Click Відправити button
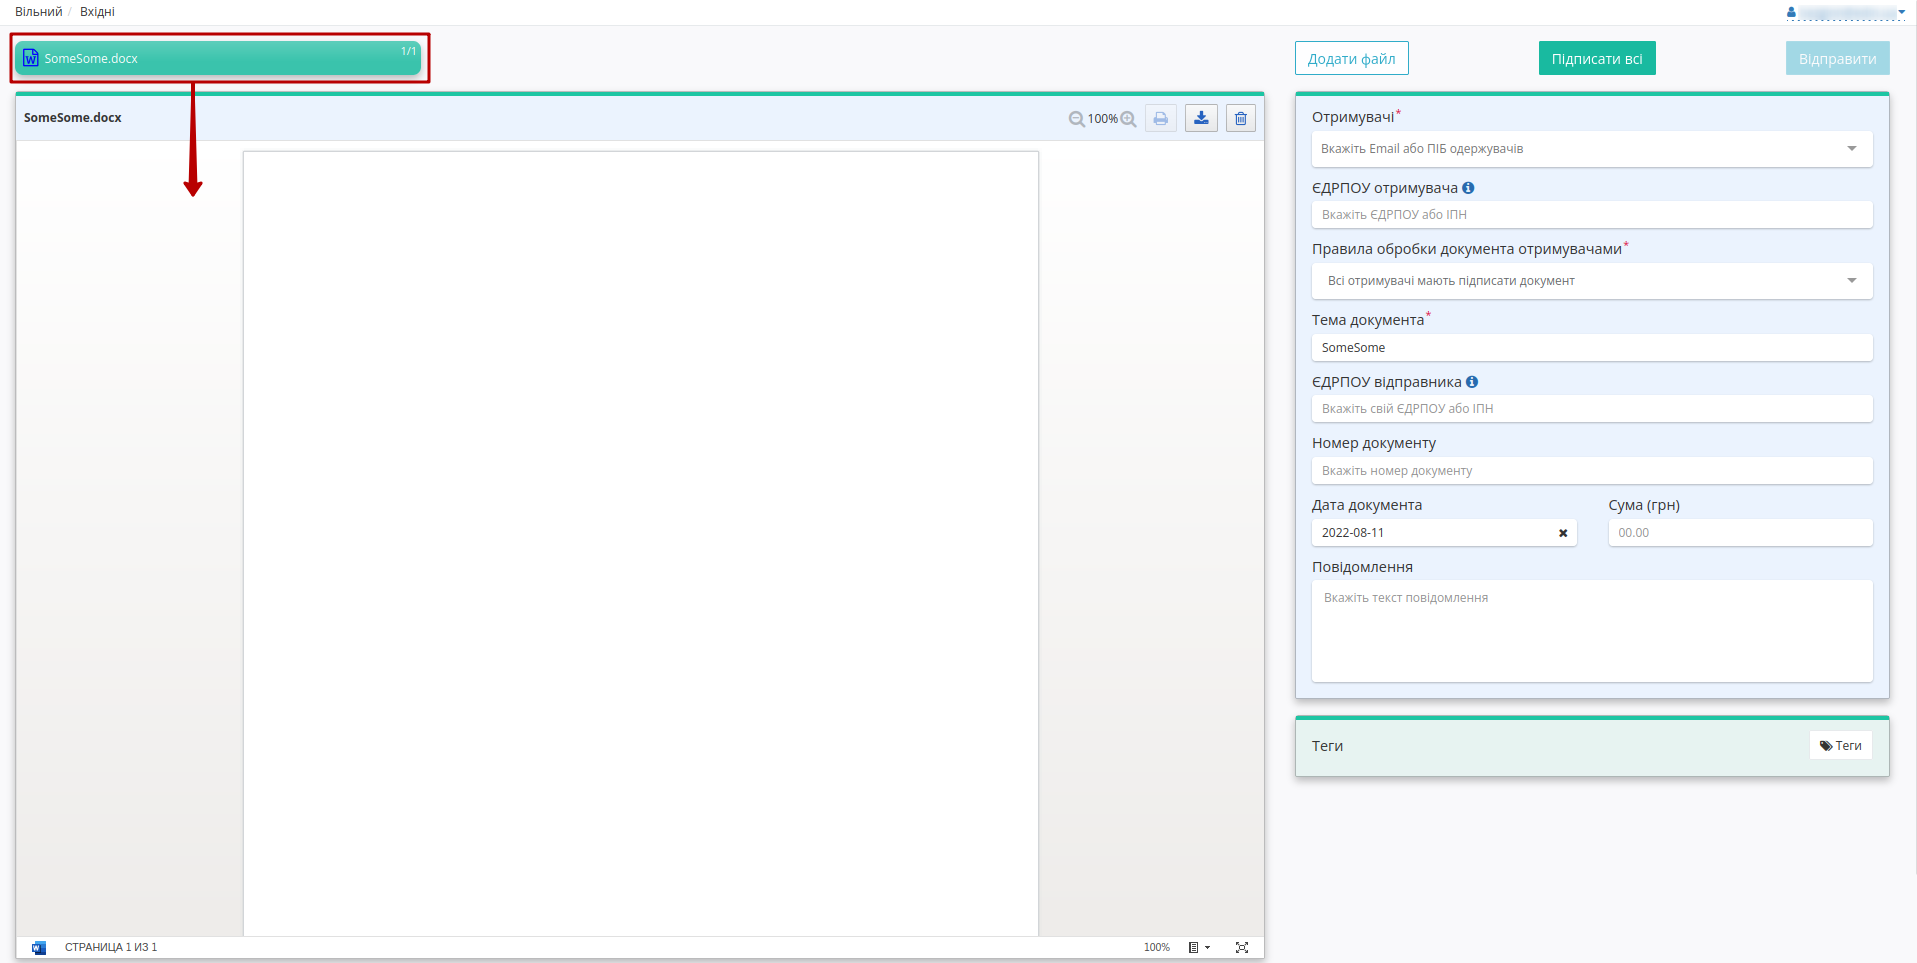1917x963 pixels. [1838, 58]
